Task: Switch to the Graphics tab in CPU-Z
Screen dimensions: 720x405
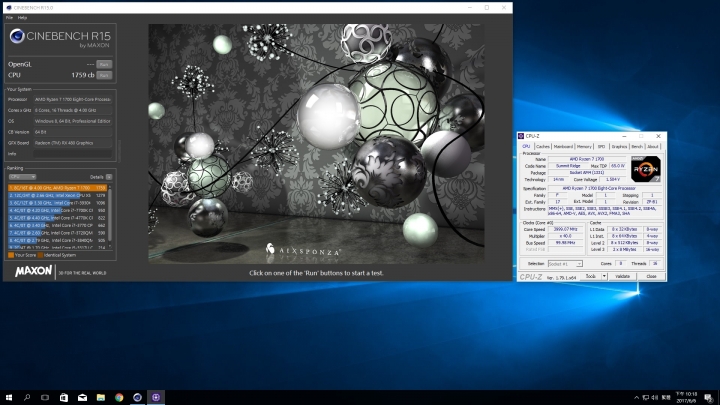Action: 619,146
